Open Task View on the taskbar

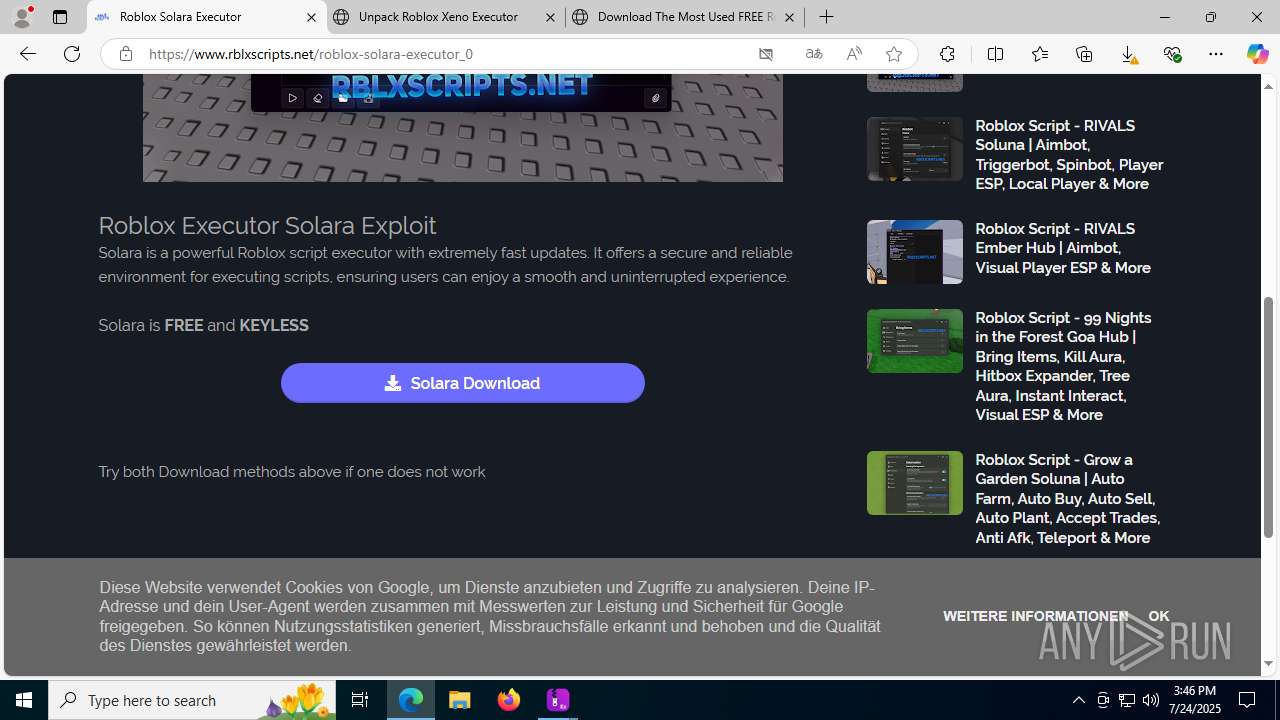360,700
